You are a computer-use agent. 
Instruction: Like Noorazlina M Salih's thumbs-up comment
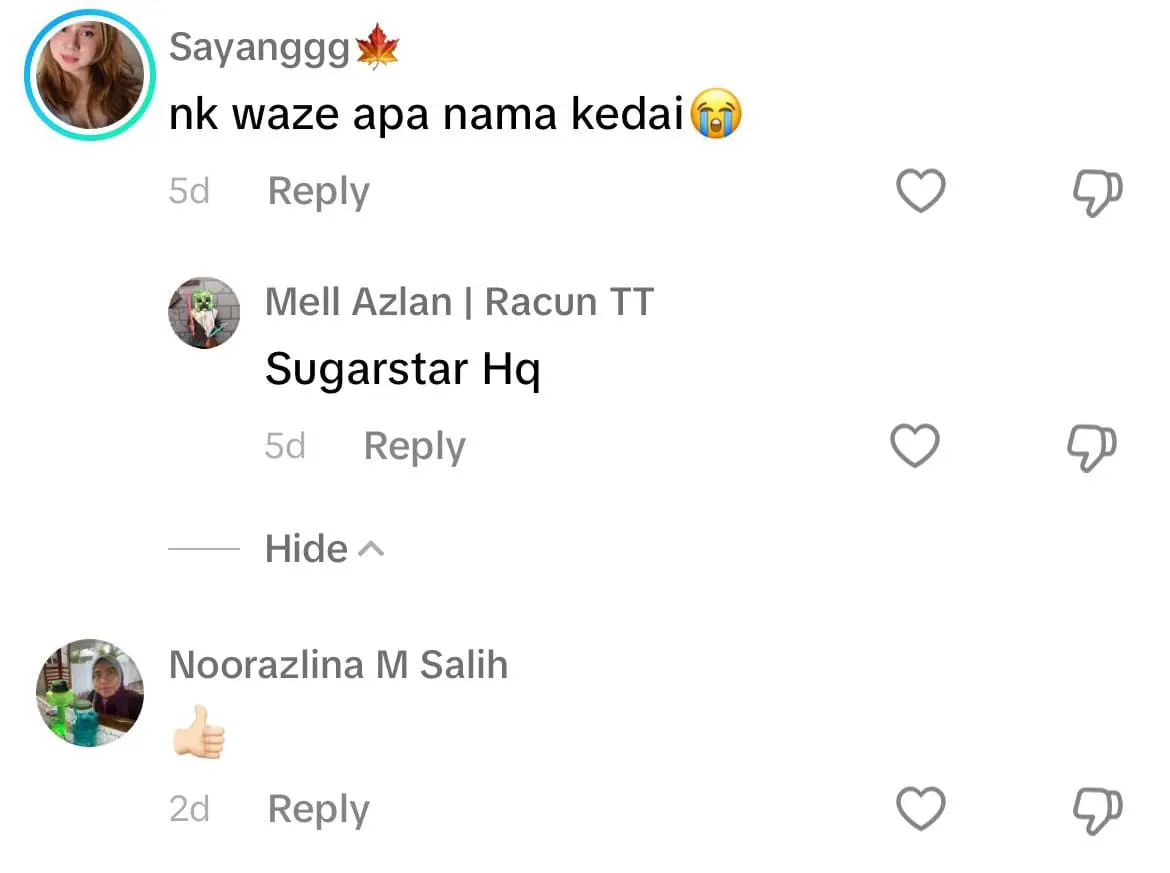coord(920,808)
